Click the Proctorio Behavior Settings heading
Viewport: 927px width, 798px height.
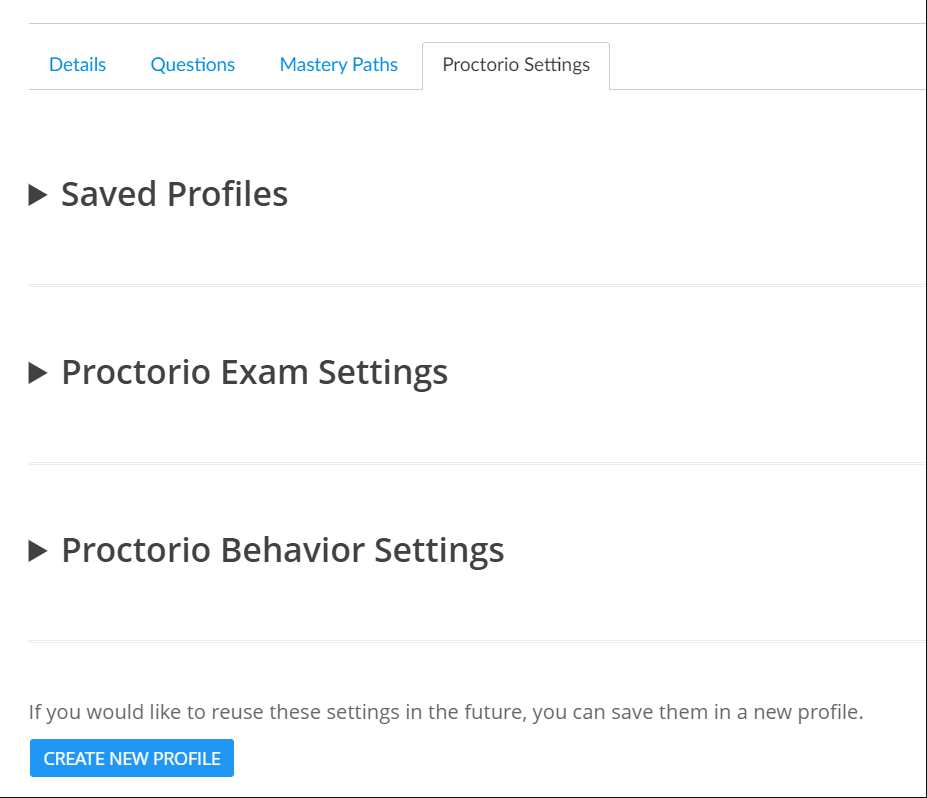click(283, 550)
